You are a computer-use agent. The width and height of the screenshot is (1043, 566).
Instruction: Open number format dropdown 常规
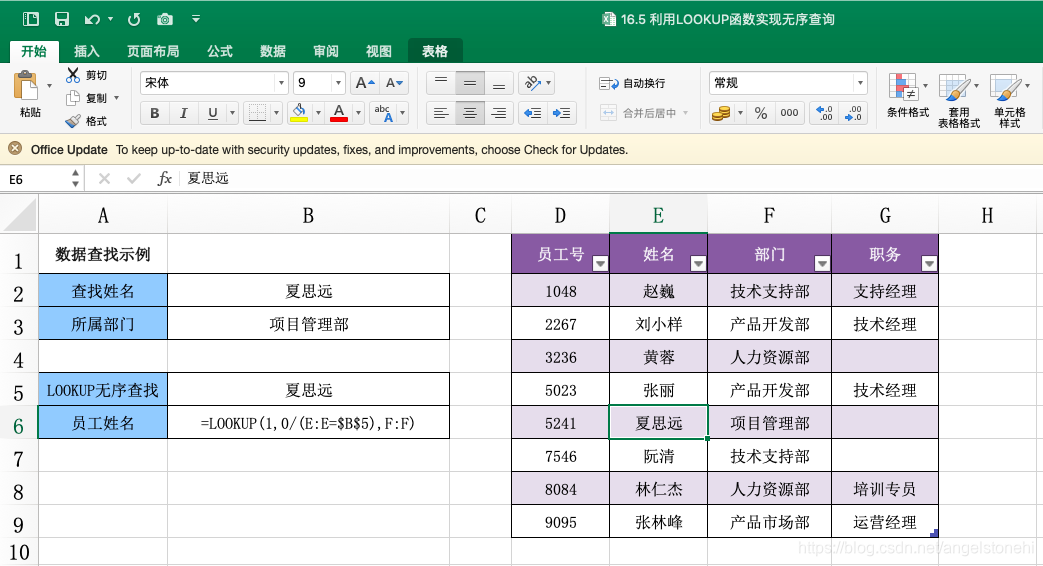860,82
